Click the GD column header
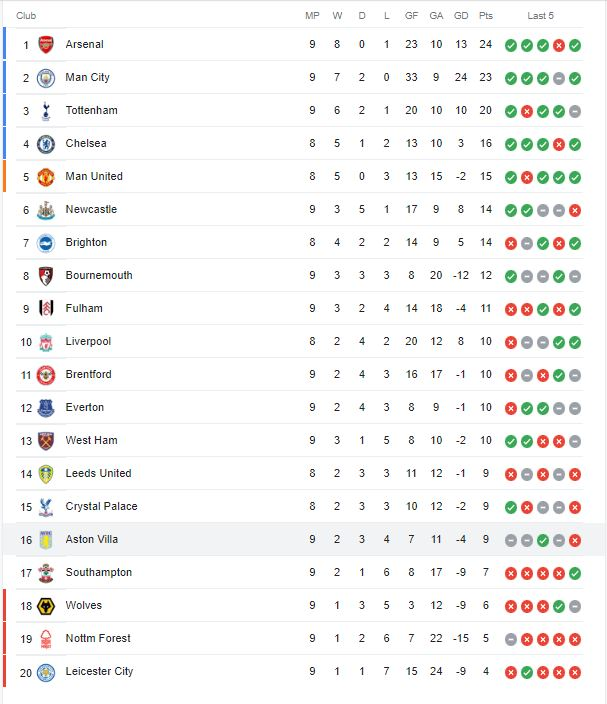Image resolution: width=607 pixels, height=704 pixels. 461,16
